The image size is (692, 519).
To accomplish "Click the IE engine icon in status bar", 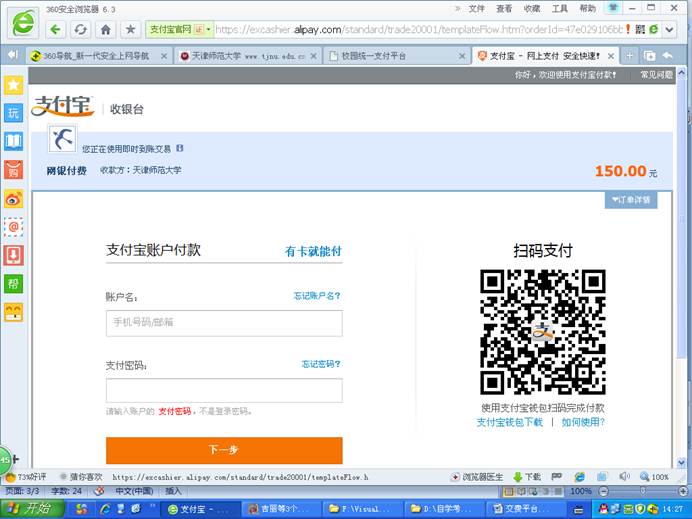I will pyautogui.click(x=579, y=477).
